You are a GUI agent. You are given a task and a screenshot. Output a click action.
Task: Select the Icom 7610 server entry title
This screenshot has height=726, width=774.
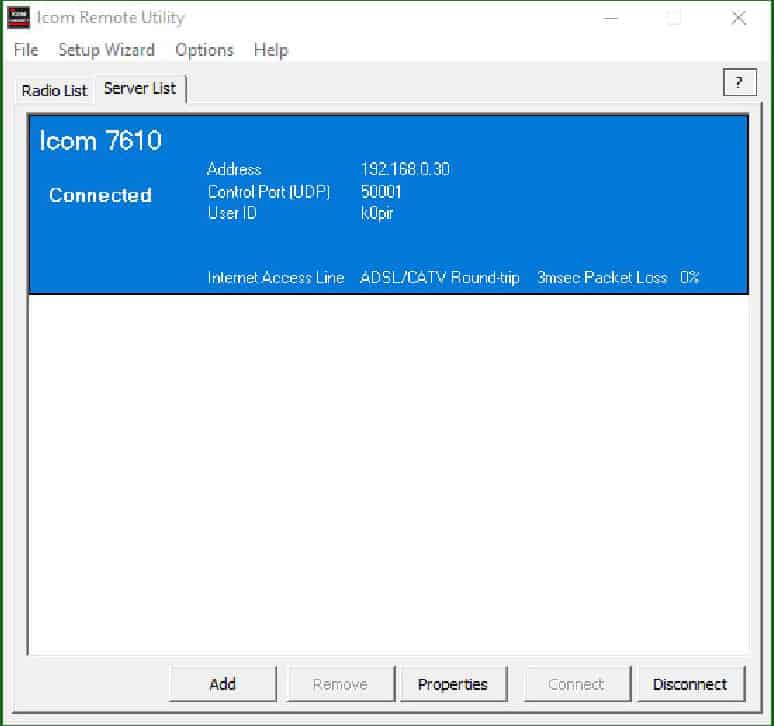point(100,140)
